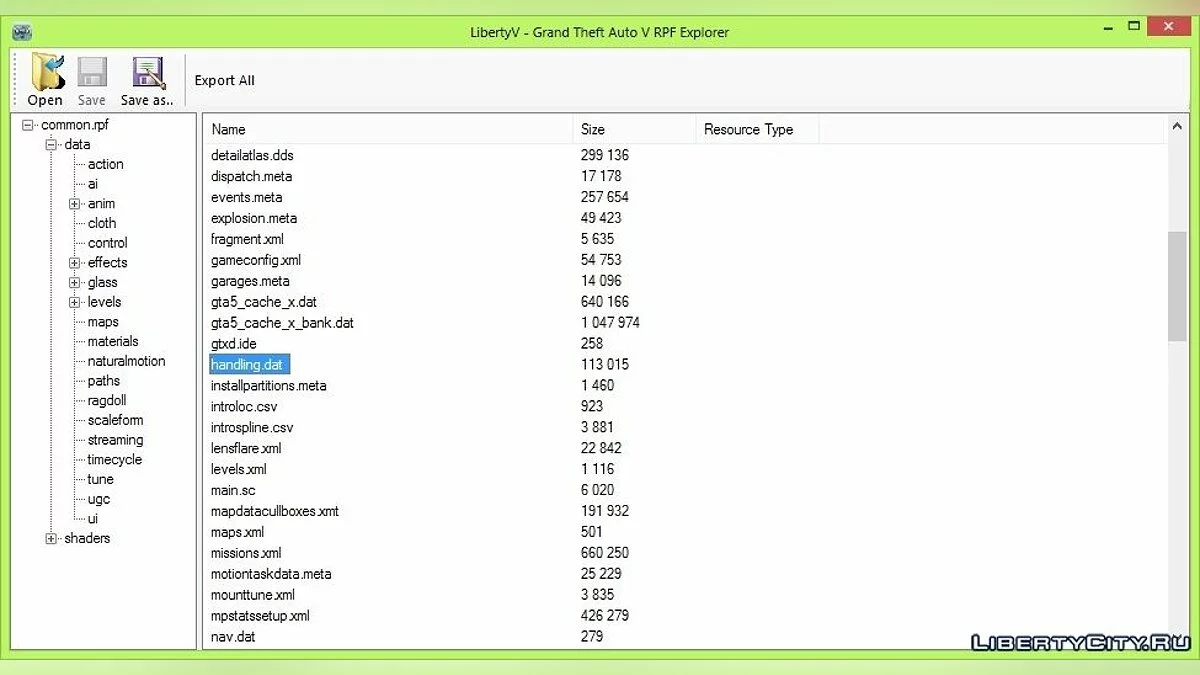The height and width of the screenshot is (675, 1200).
Task: Sort files by Name column header
Action: point(229,129)
